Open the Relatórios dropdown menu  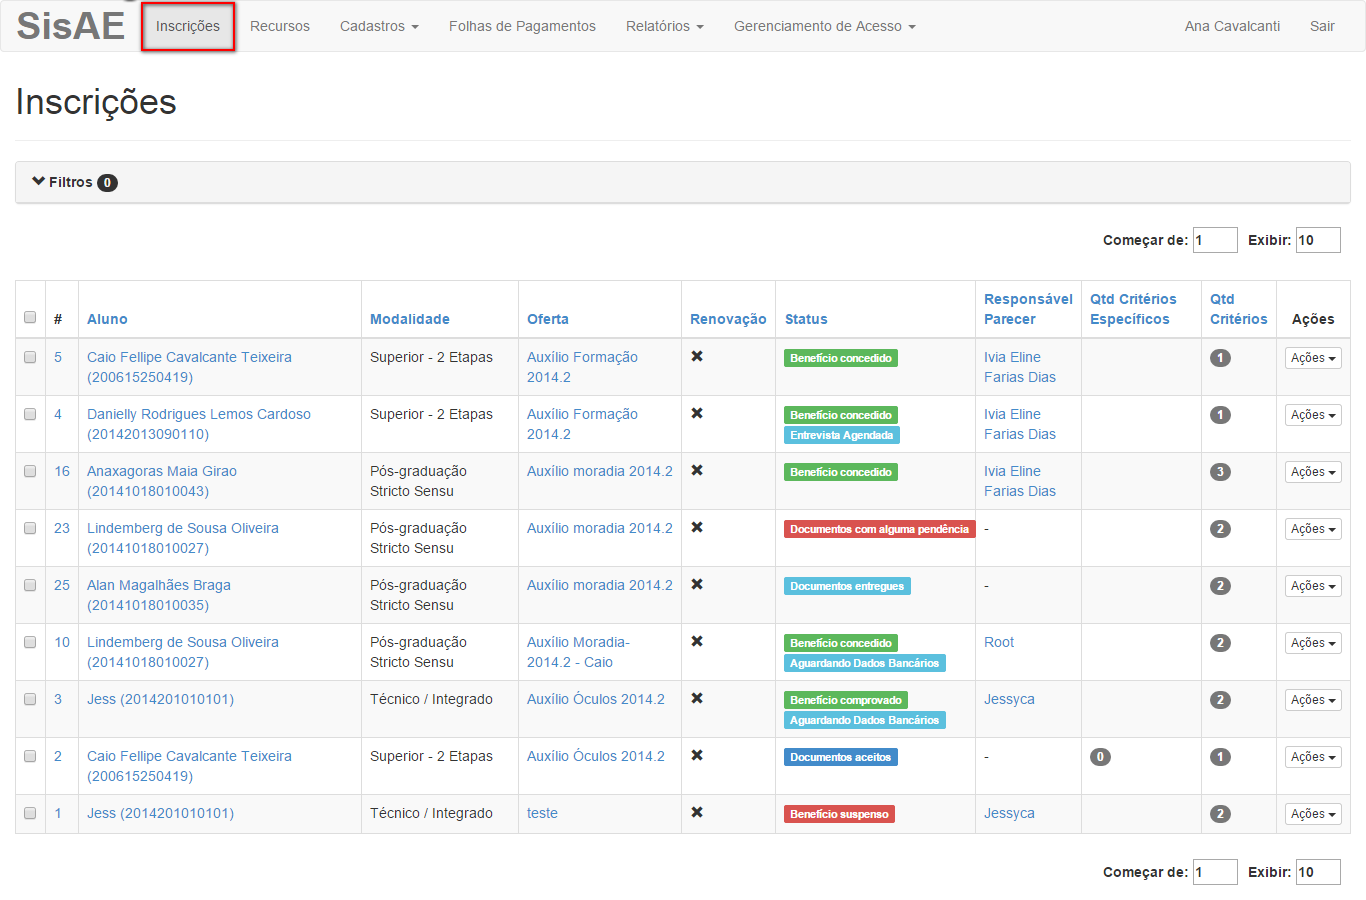(665, 26)
